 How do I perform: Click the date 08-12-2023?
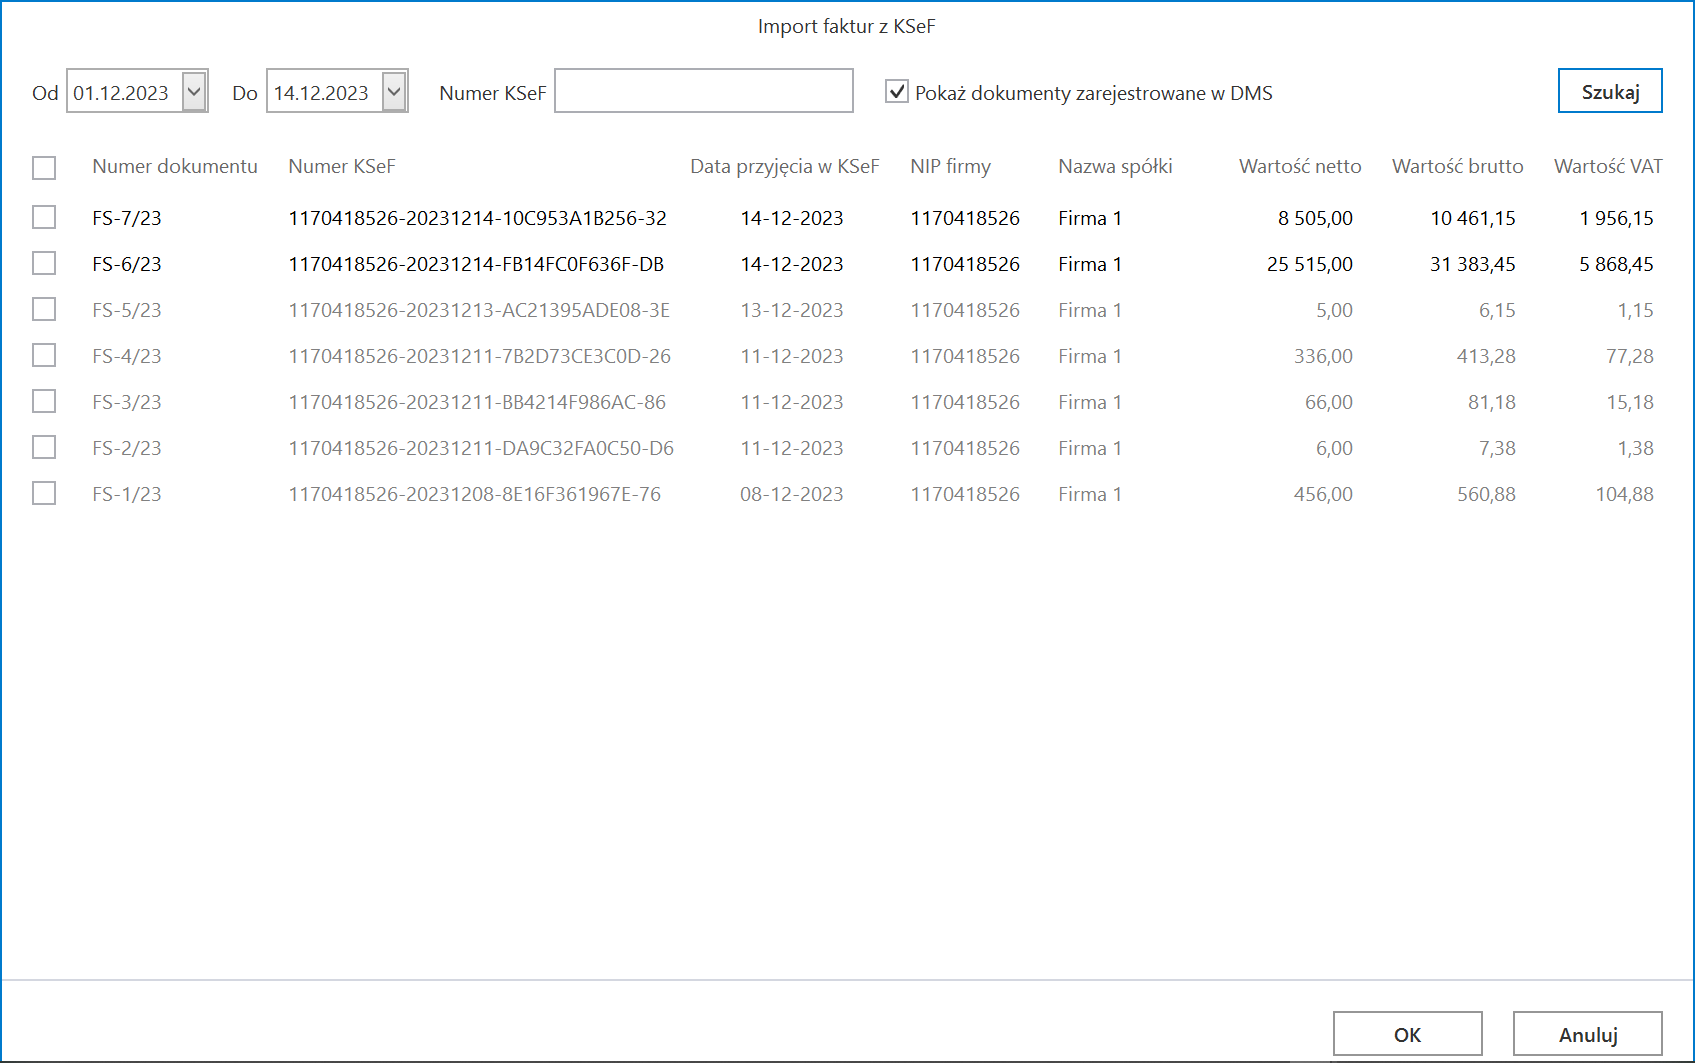coord(792,494)
